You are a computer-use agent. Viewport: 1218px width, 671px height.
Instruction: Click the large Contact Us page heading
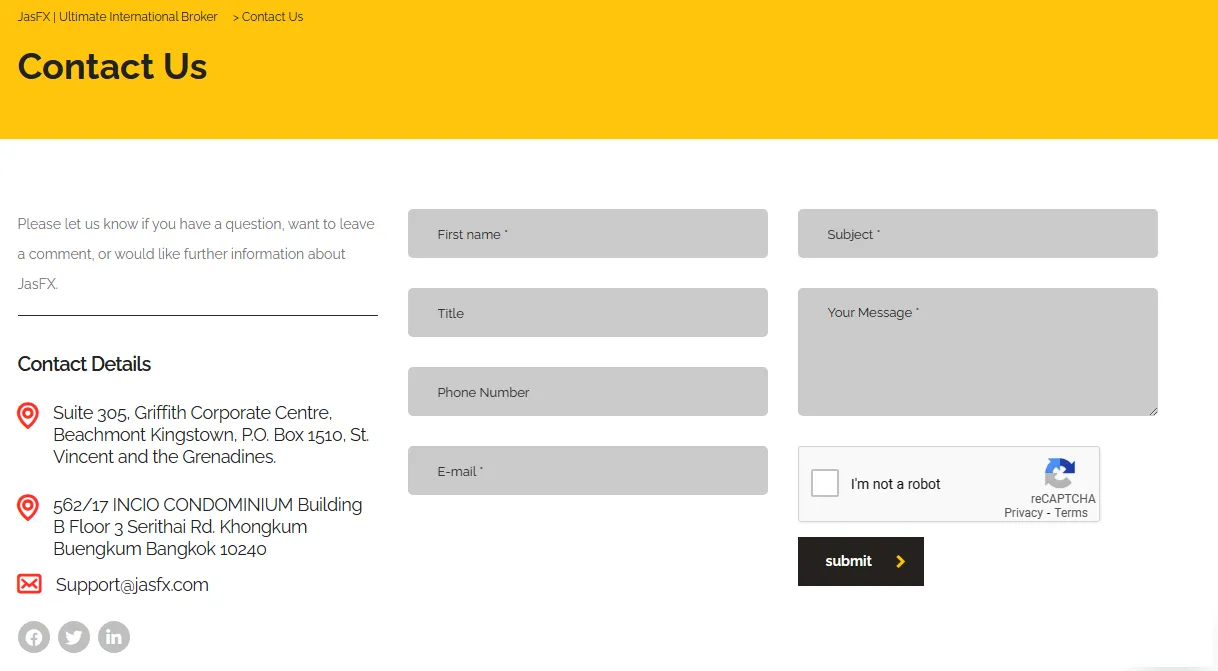pyautogui.click(x=112, y=67)
